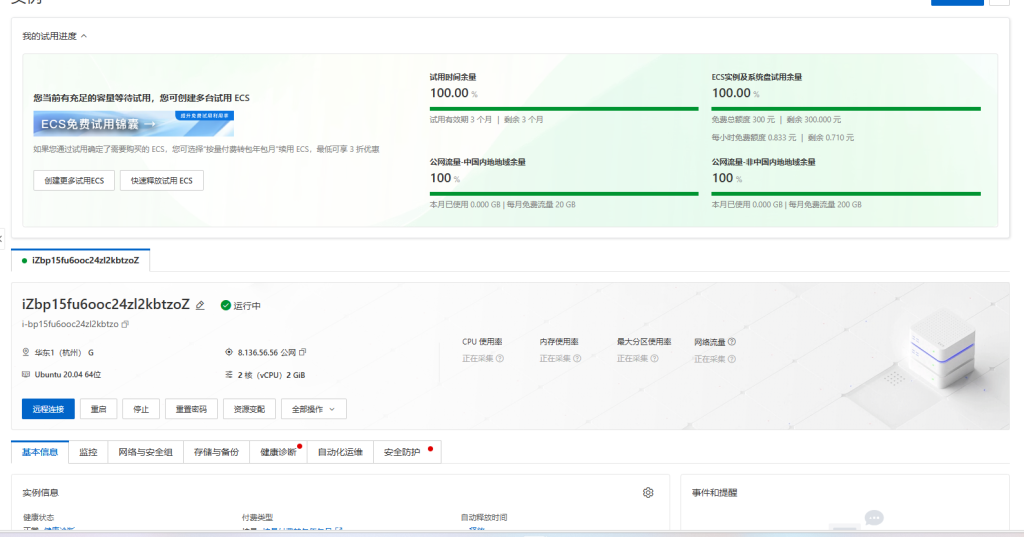Copy the instance ID i-bp15fu6ooc24zl2kbtzo

pos(125,325)
